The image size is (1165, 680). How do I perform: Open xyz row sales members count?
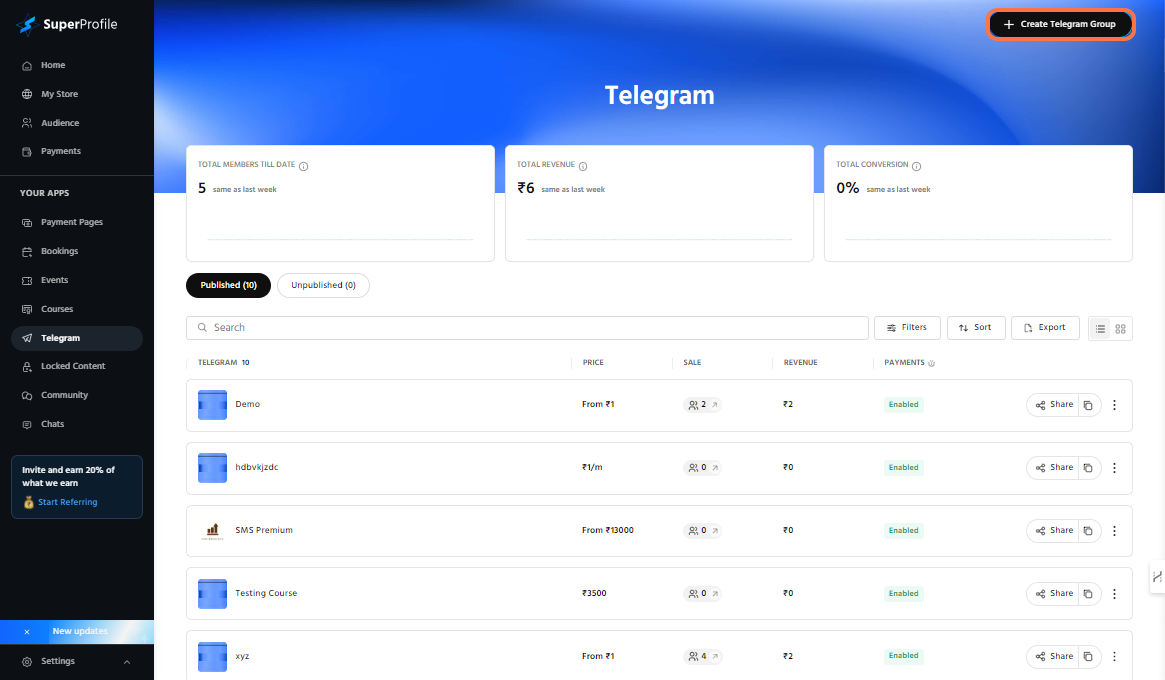pos(701,656)
